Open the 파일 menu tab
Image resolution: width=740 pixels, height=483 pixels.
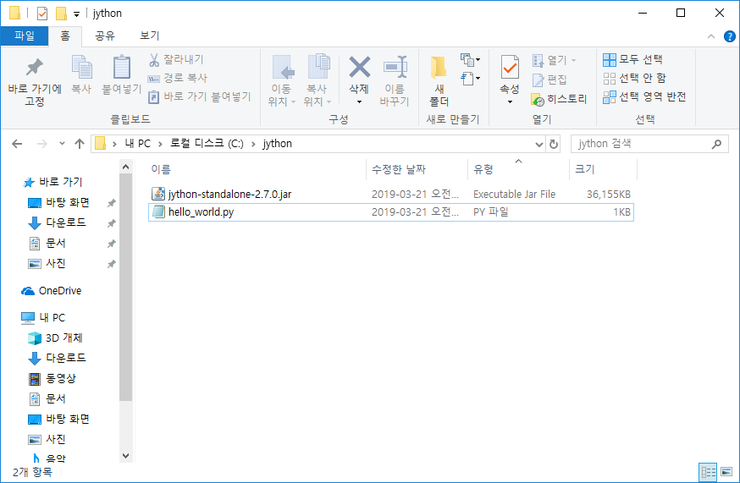[x=24, y=36]
